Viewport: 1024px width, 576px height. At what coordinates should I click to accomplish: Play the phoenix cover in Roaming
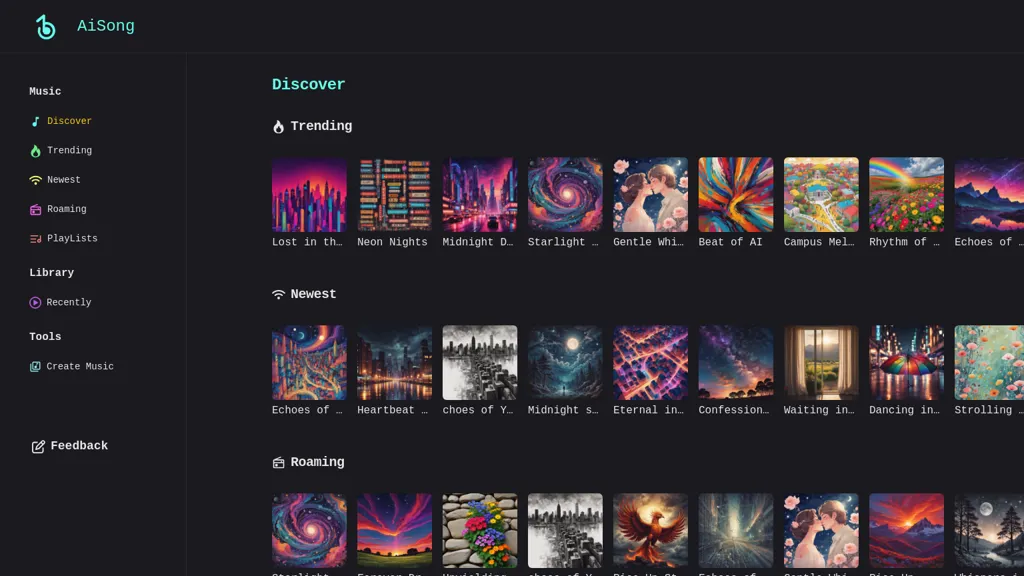click(x=650, y=530)
